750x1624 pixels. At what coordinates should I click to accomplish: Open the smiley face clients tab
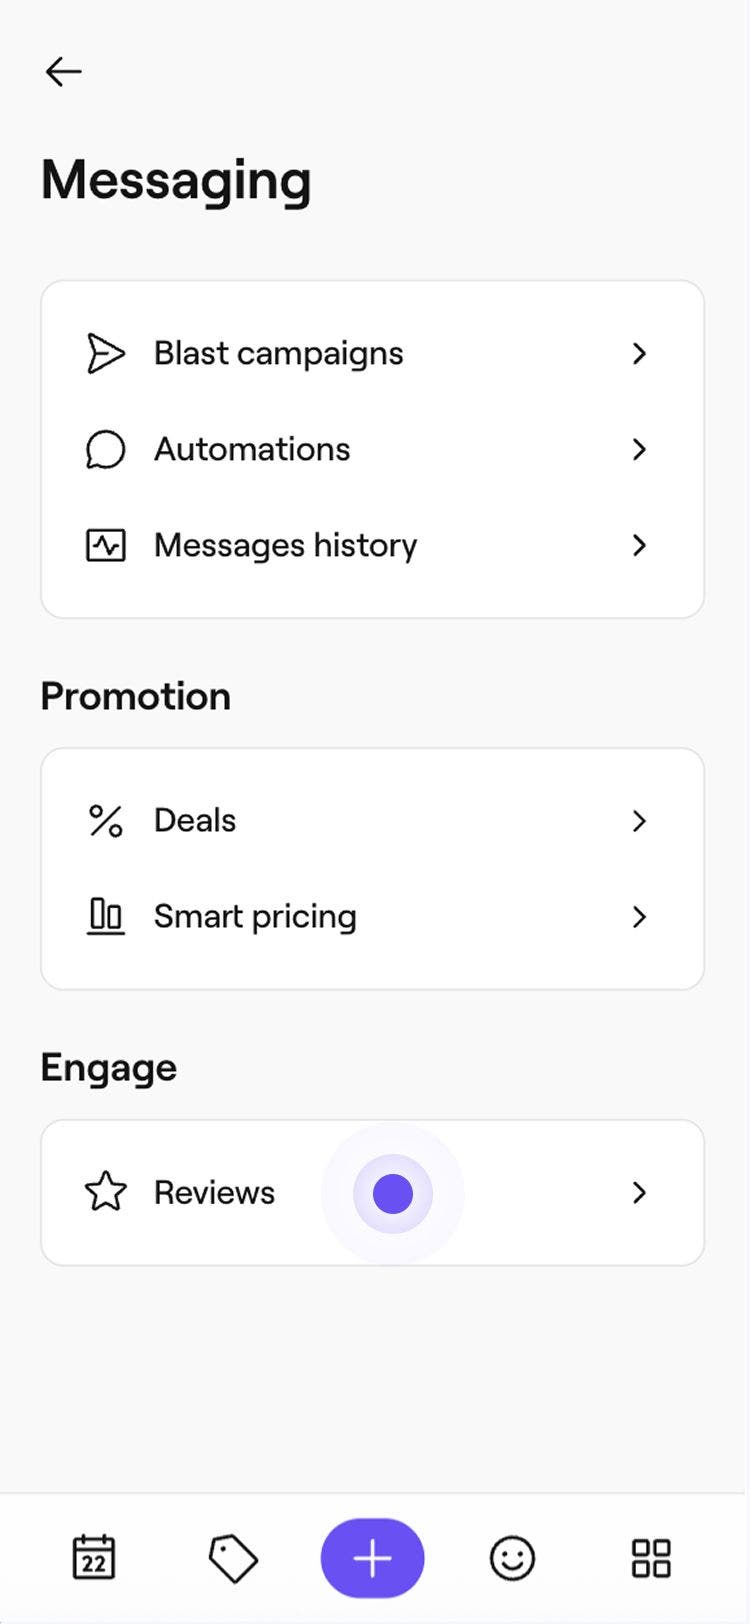[x=512, y=1558]
